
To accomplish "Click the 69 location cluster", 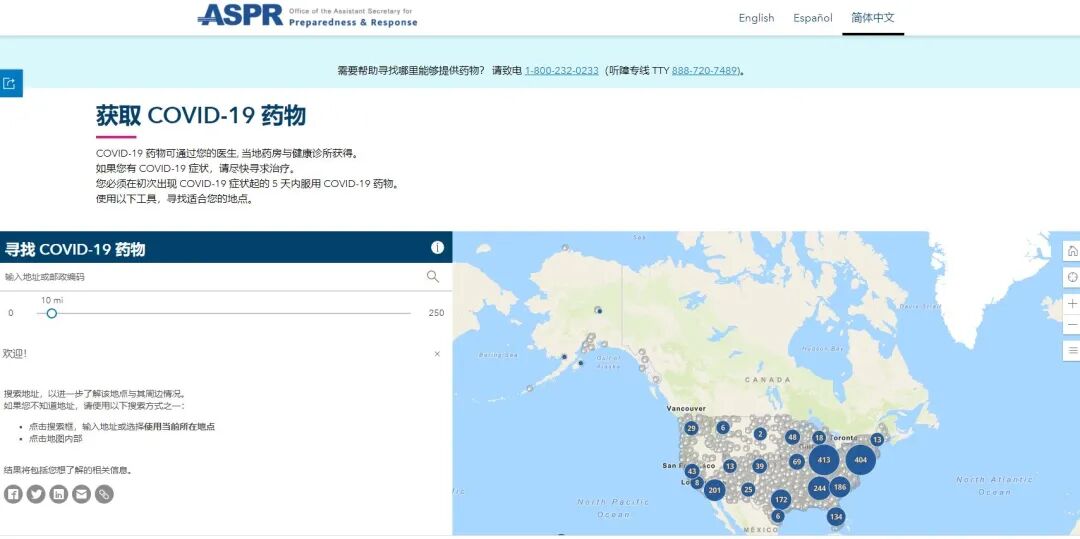I will tap(797, 461).
